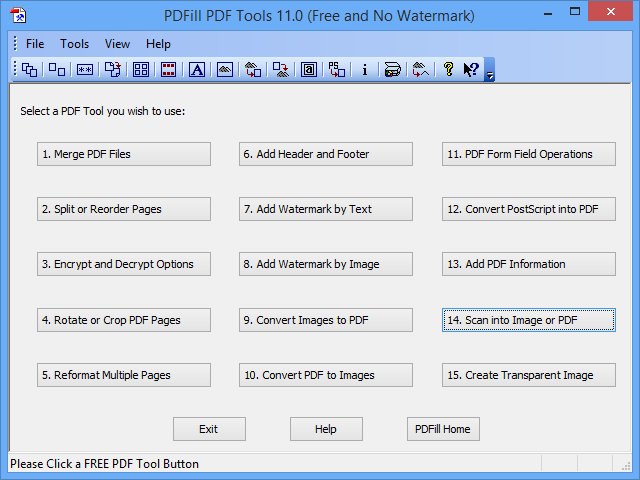Click the resize grip in status bar corner
Image resolution: width=640 pixels, height=480 pixels.
click(x=626, y=466)
